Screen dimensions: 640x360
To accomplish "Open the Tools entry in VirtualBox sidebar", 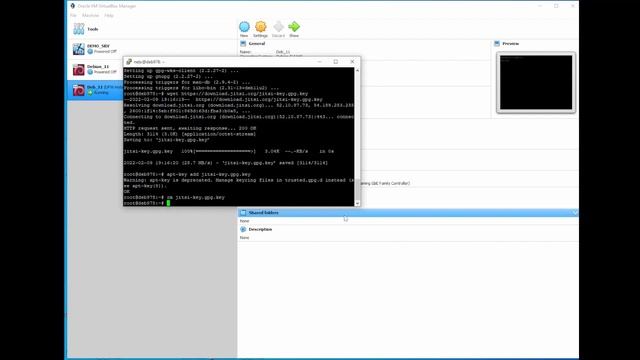I will pos(151,29).
